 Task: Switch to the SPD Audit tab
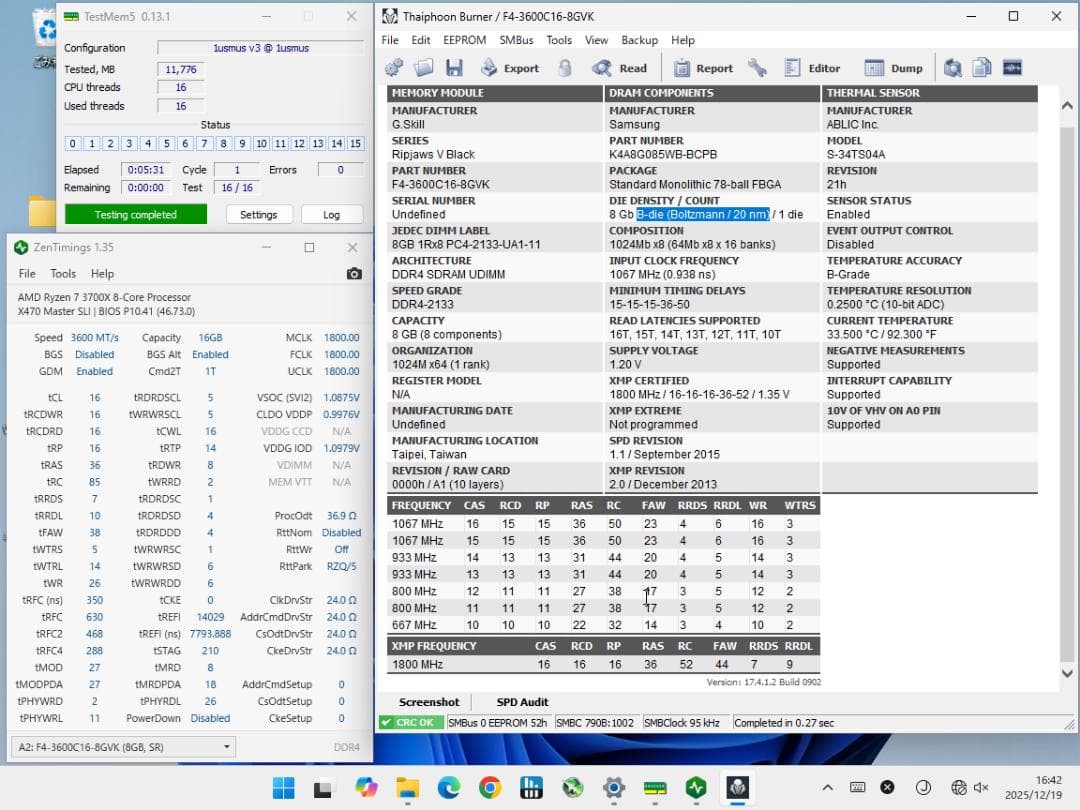522,702
